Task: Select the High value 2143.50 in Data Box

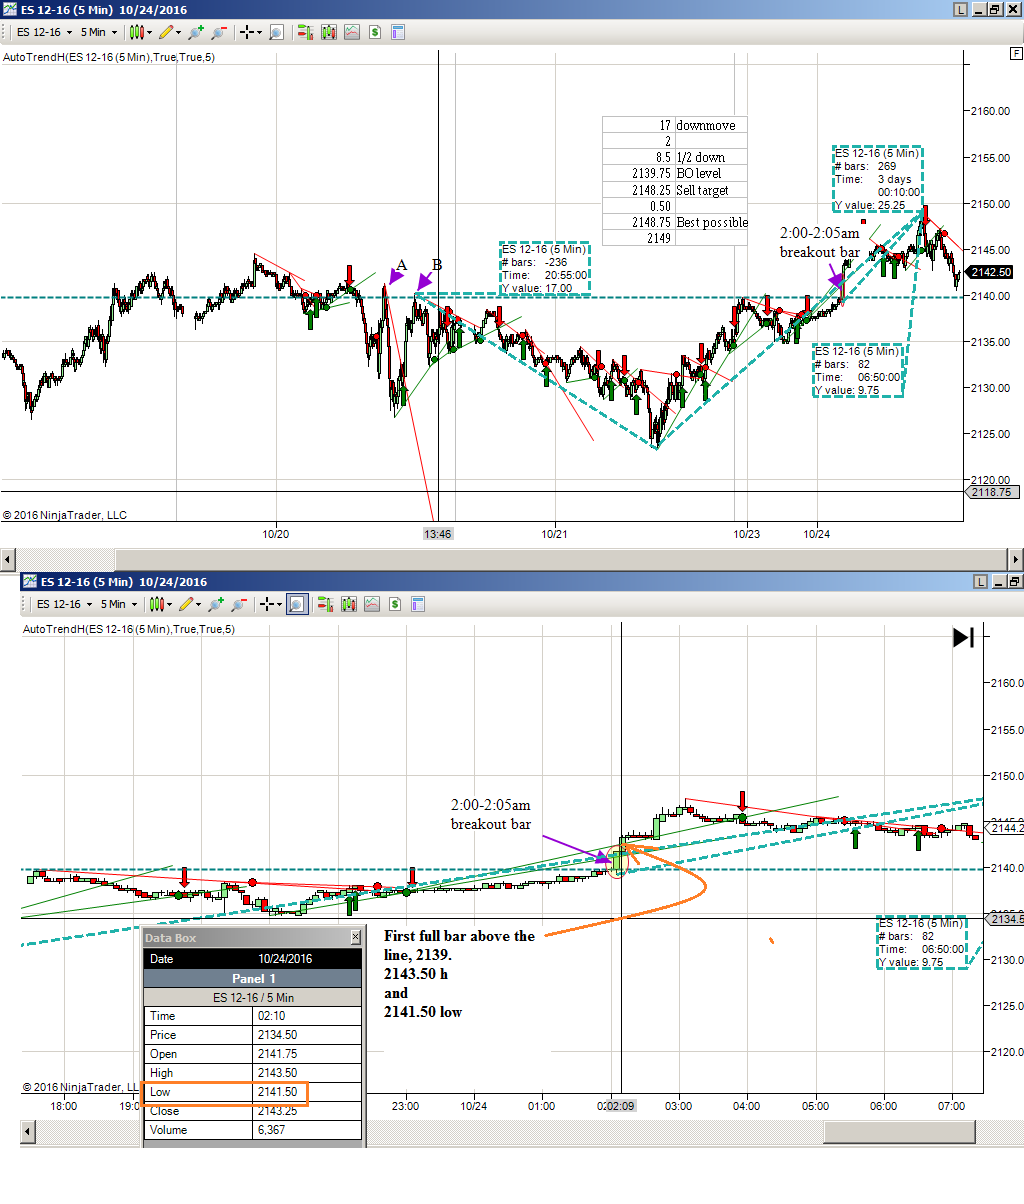Action: click(x=308, y=1073)
